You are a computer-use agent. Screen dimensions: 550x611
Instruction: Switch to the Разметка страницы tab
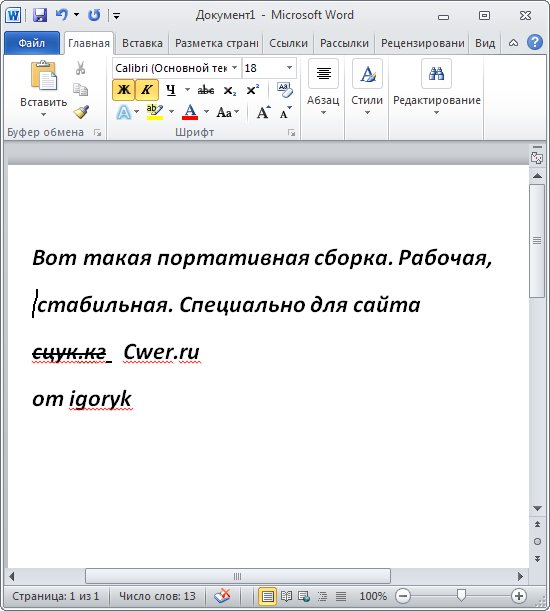[x=216, y=43]
